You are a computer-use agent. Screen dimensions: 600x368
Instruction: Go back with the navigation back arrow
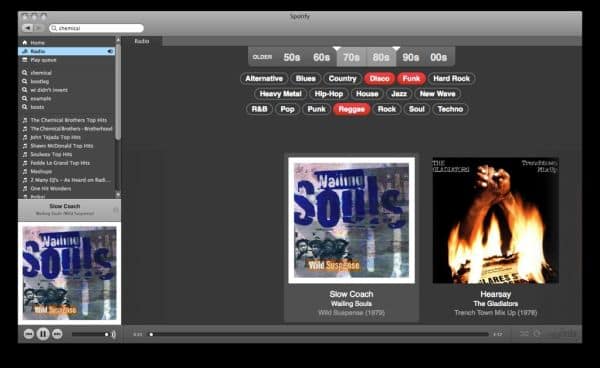point(28,28)
